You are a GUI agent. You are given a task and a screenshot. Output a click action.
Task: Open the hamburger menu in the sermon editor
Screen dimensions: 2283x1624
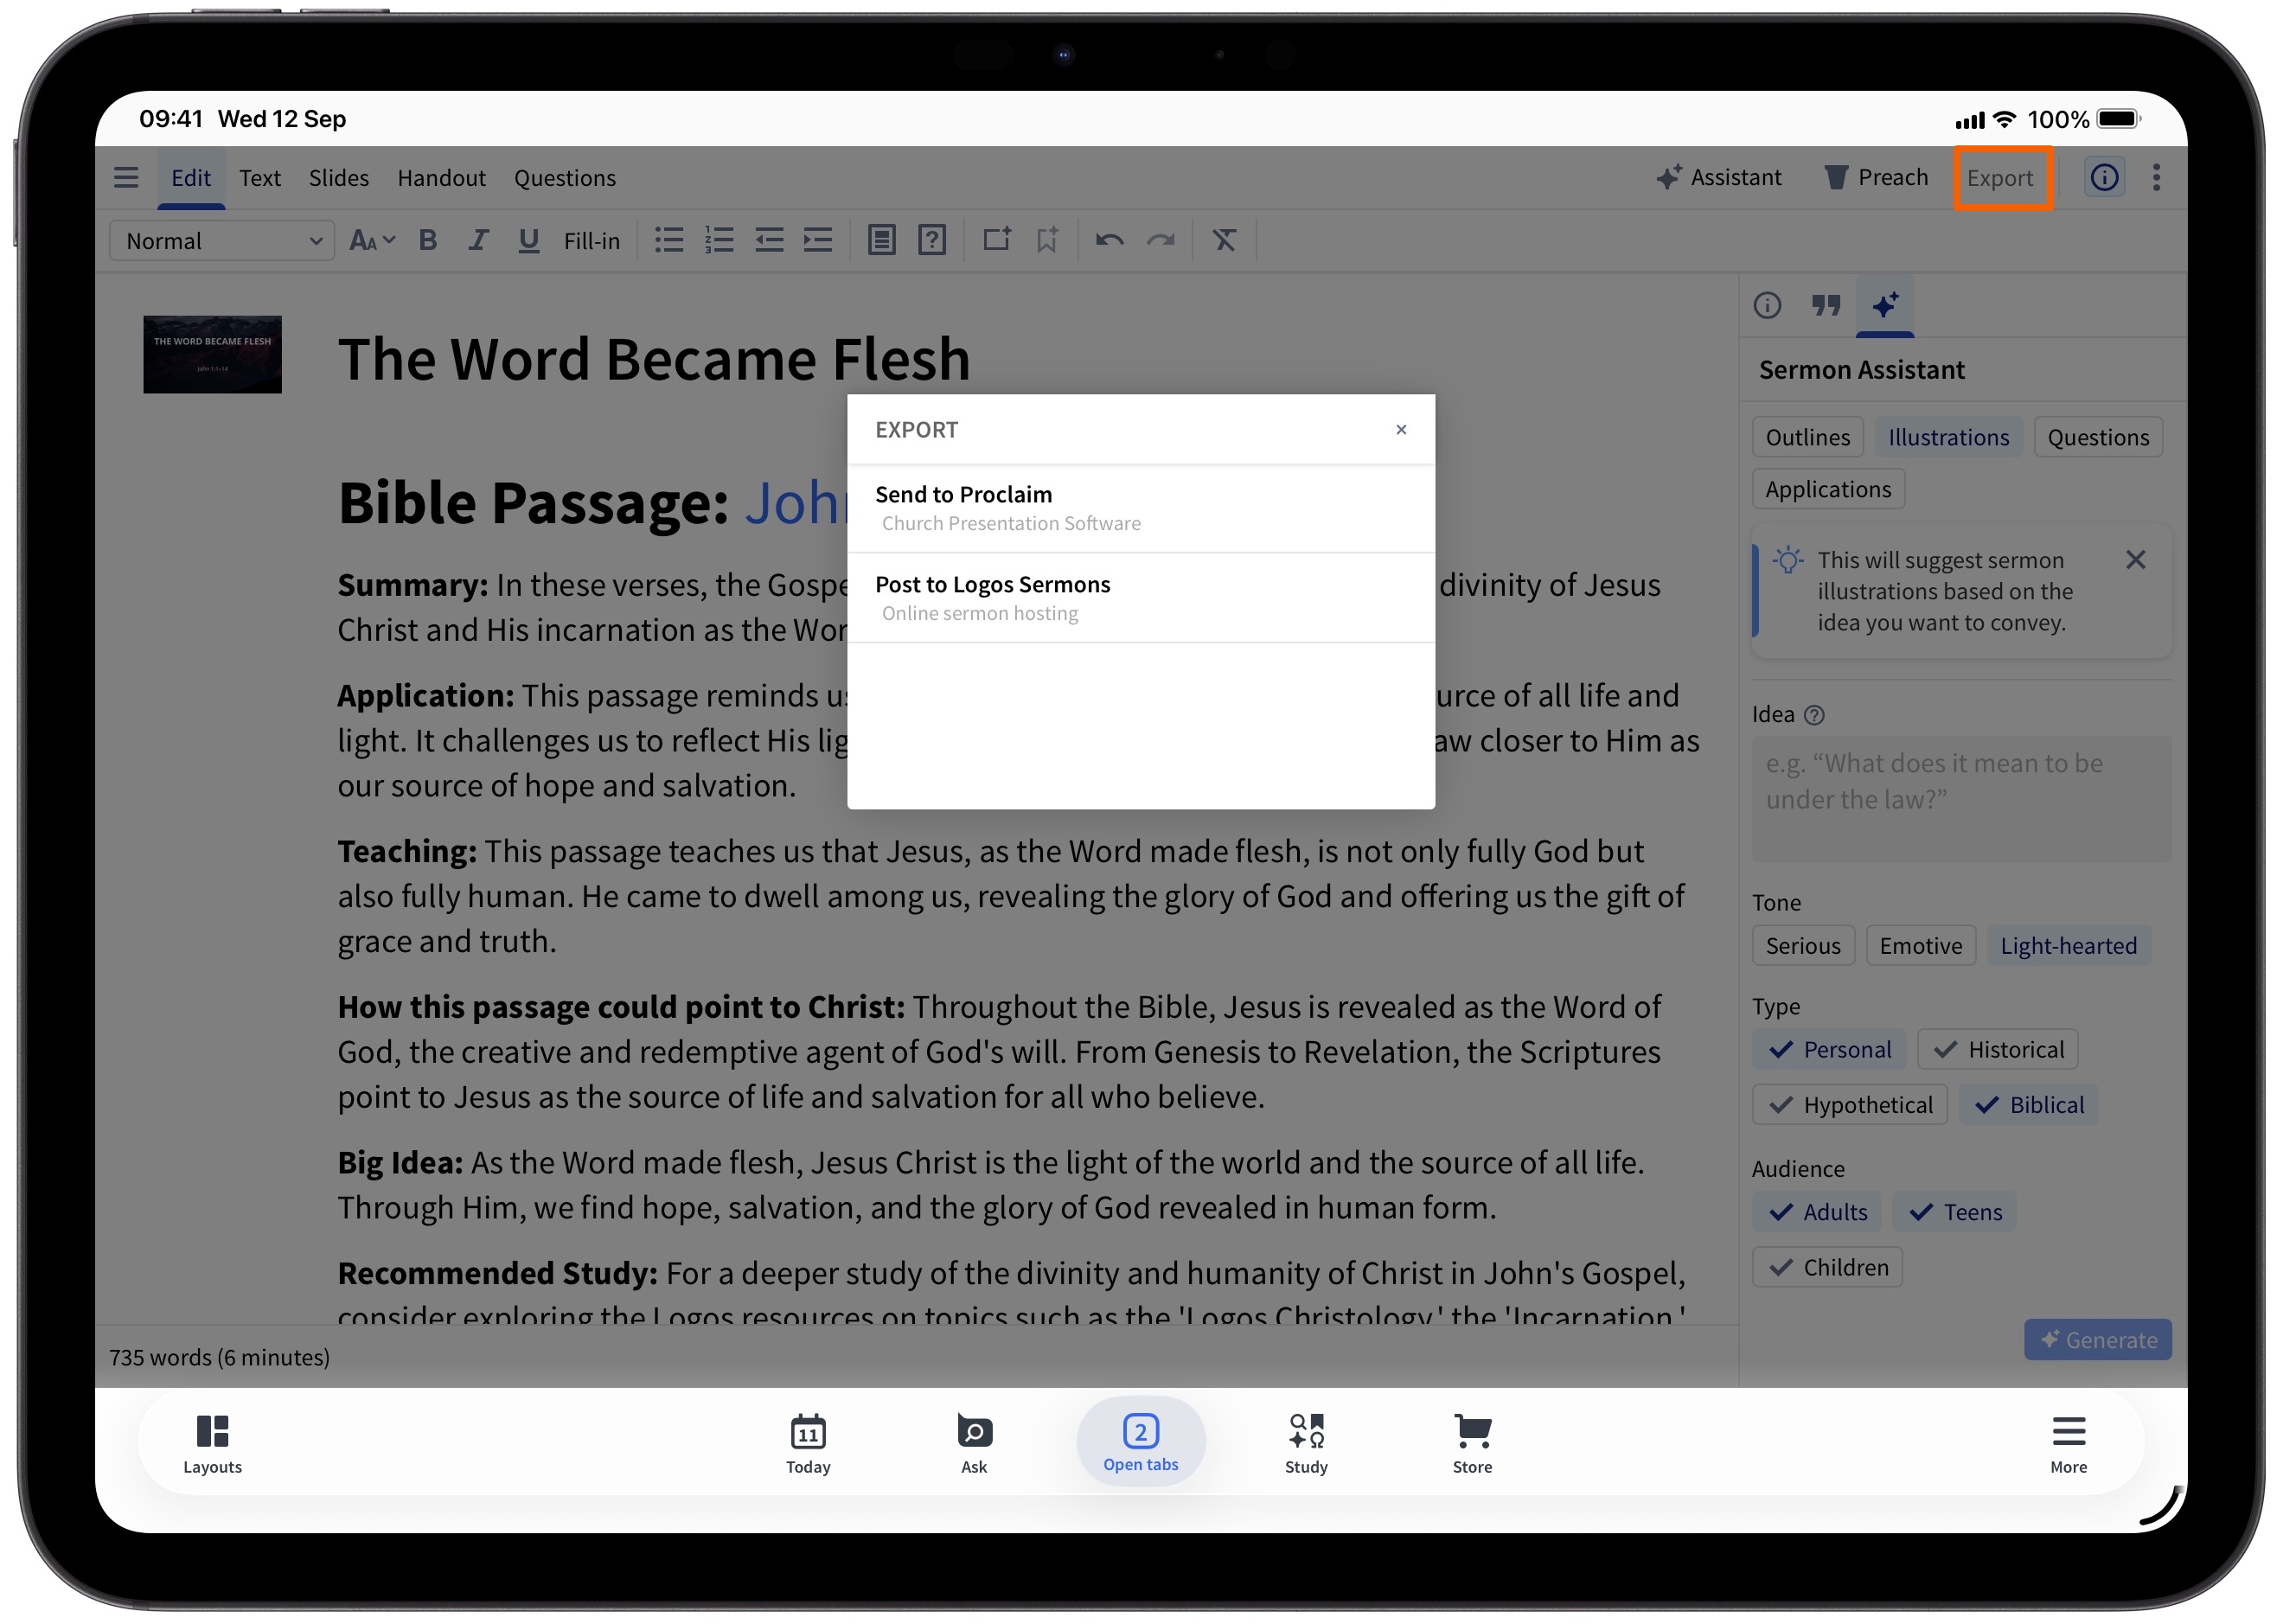click(126, 178)
